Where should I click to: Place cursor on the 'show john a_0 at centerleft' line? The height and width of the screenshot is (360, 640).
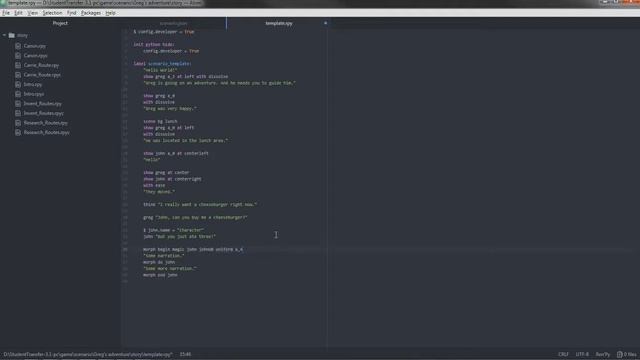pyautogui.click(x=176, y=153)
